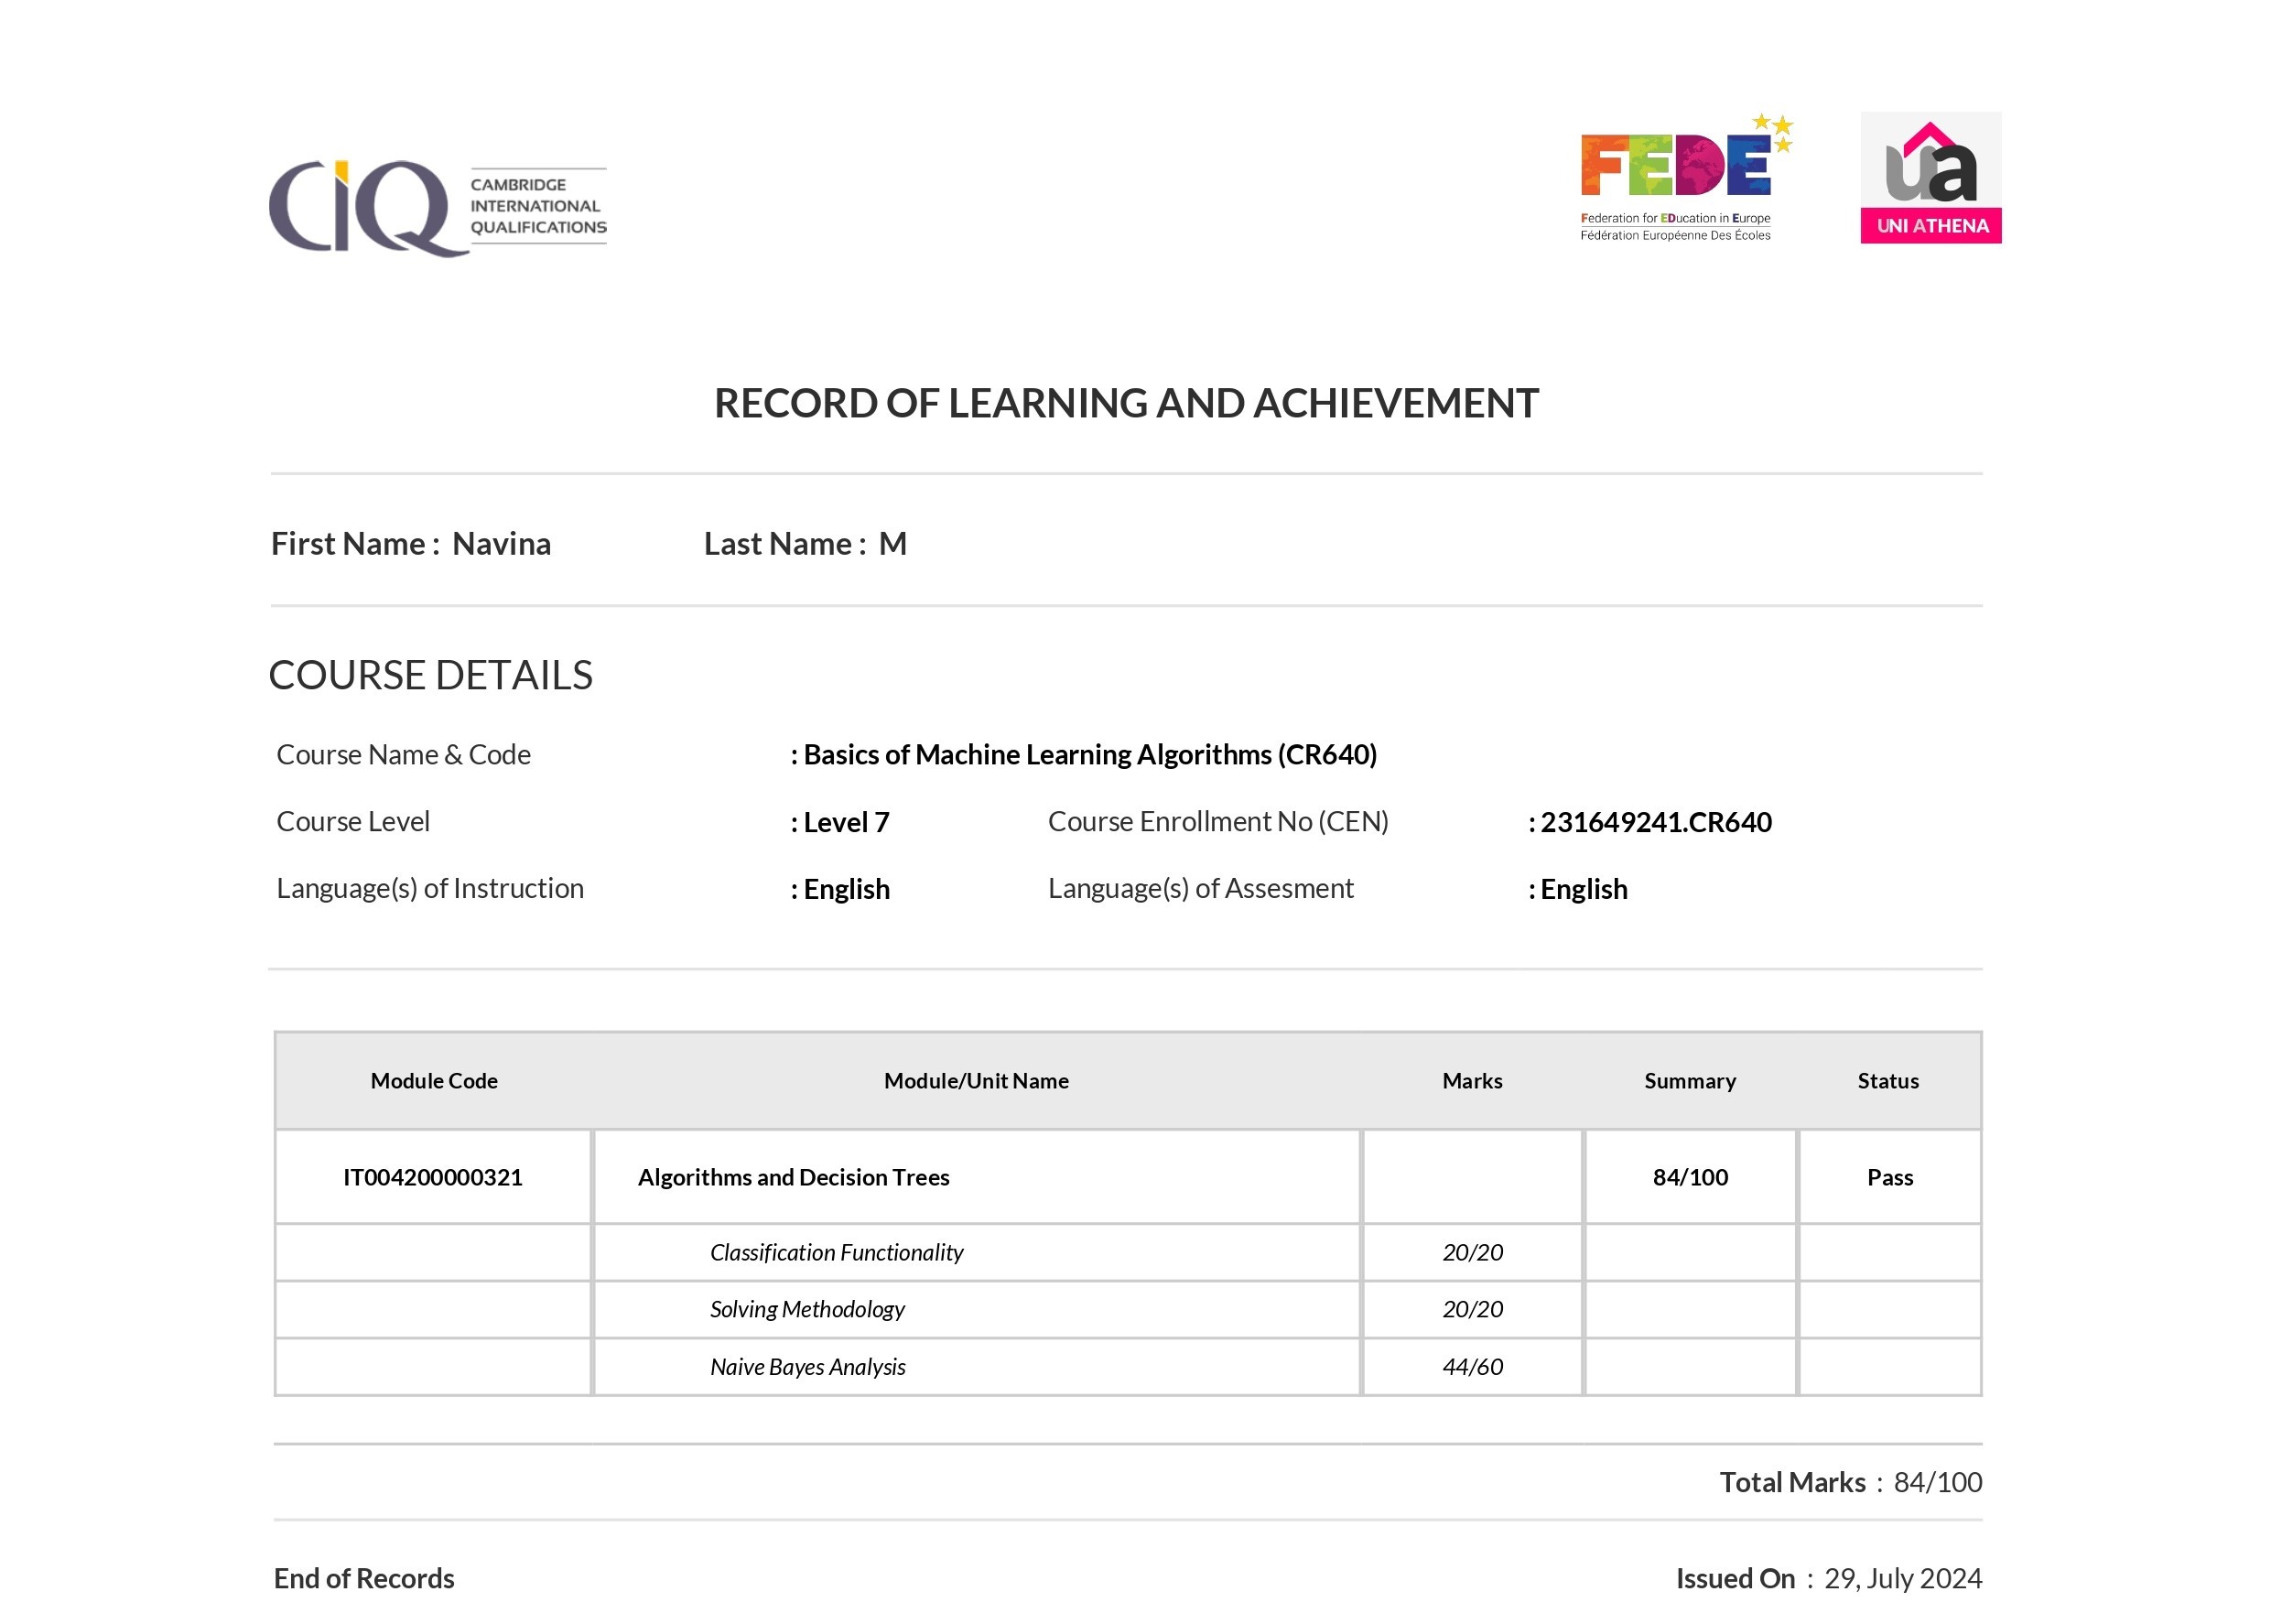The image size is (2271, 1624).
Task: Click the Status column header
Action: coord(1888,1080)
